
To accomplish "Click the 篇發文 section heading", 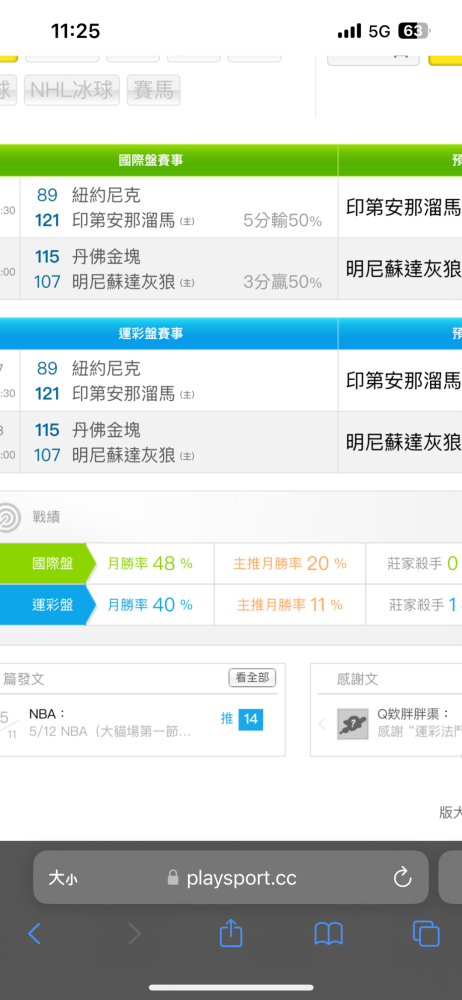I will [x=24, y=679].
